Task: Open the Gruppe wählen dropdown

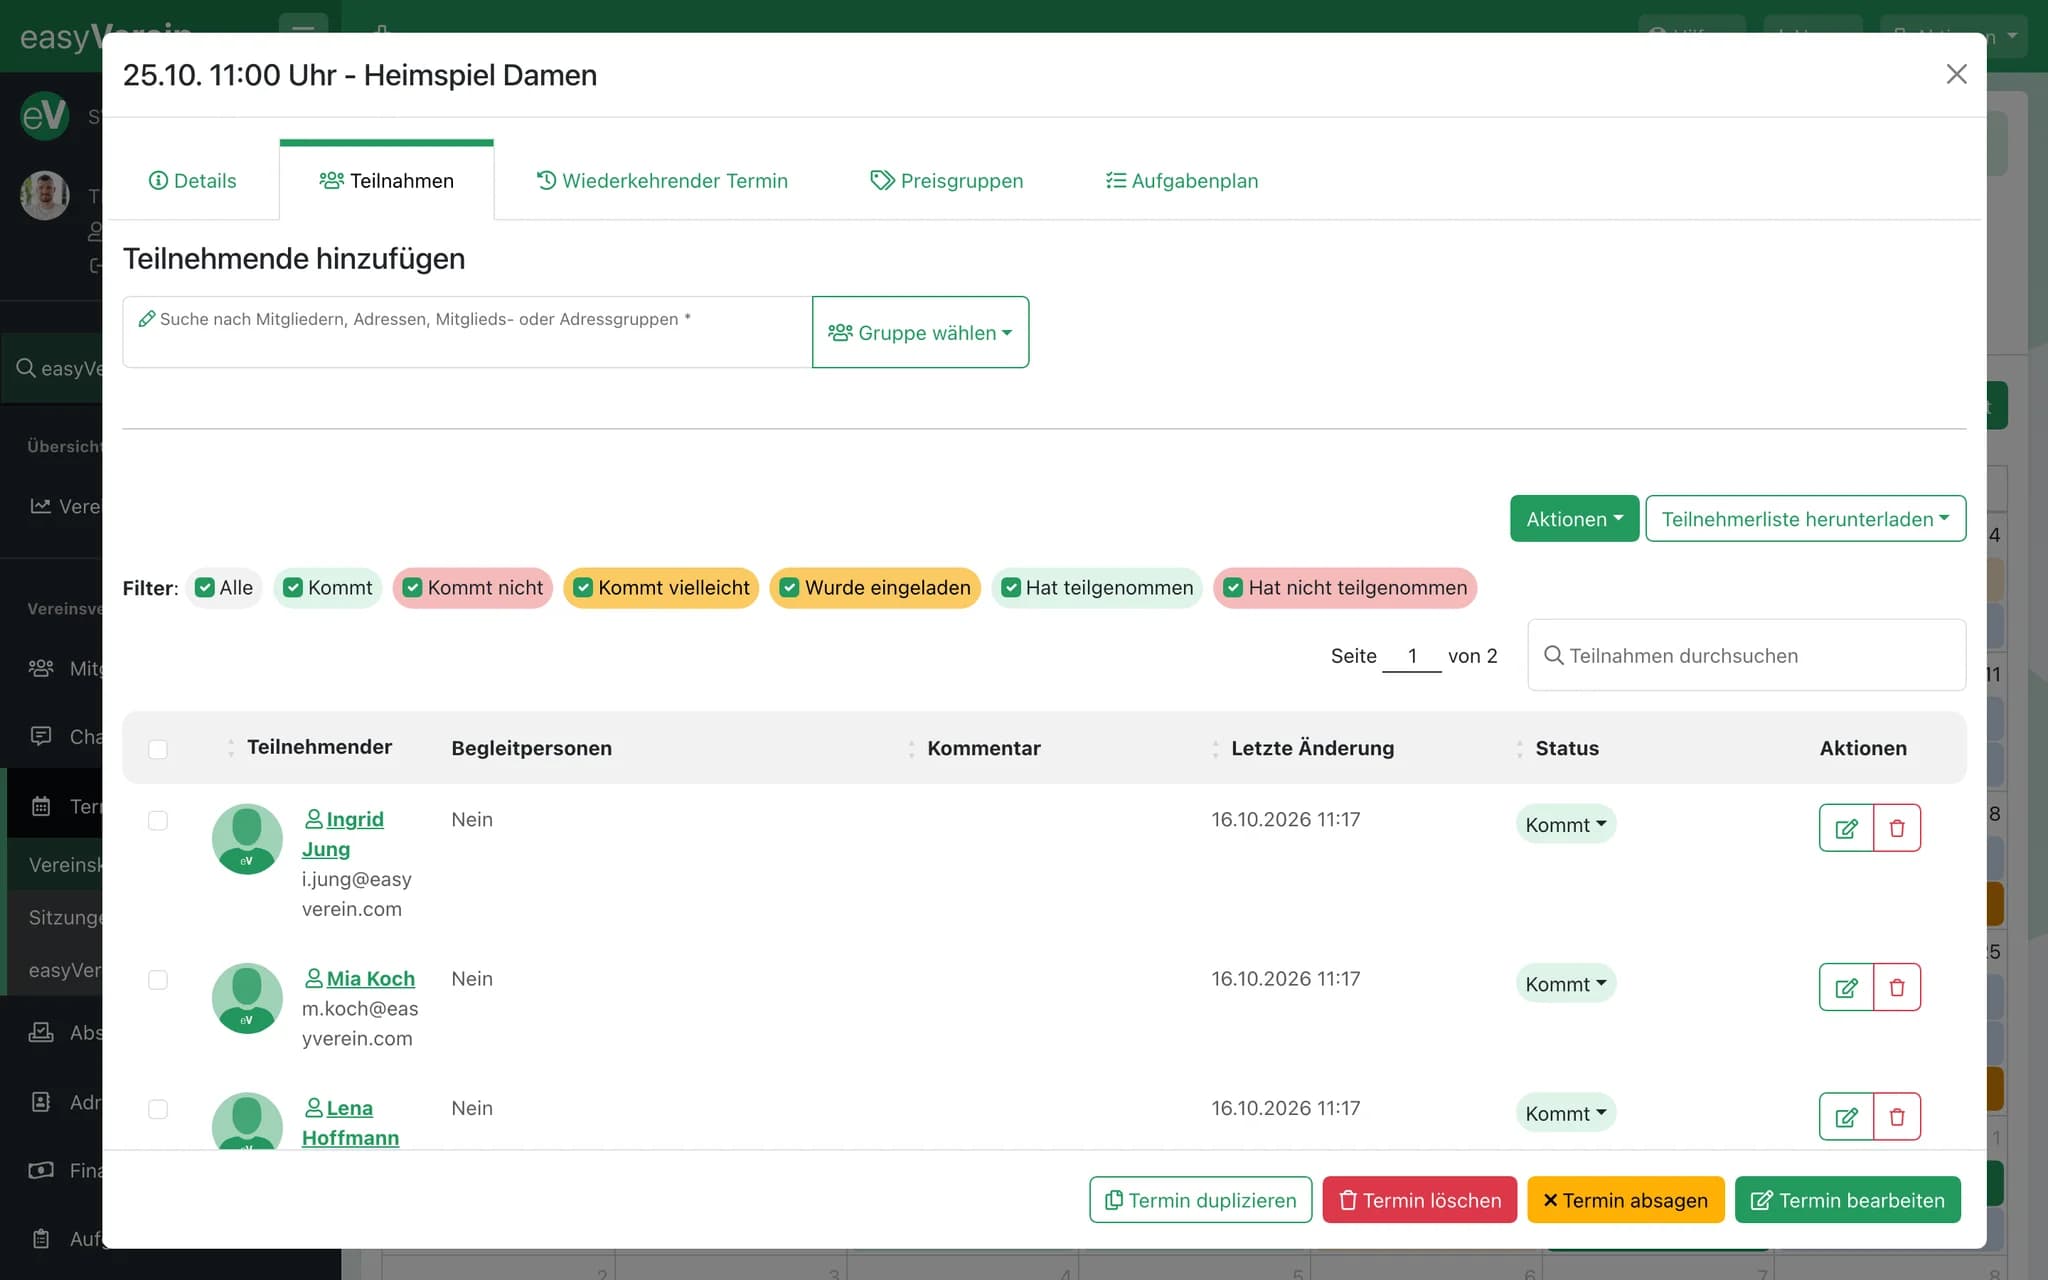Action: [920, 332]
